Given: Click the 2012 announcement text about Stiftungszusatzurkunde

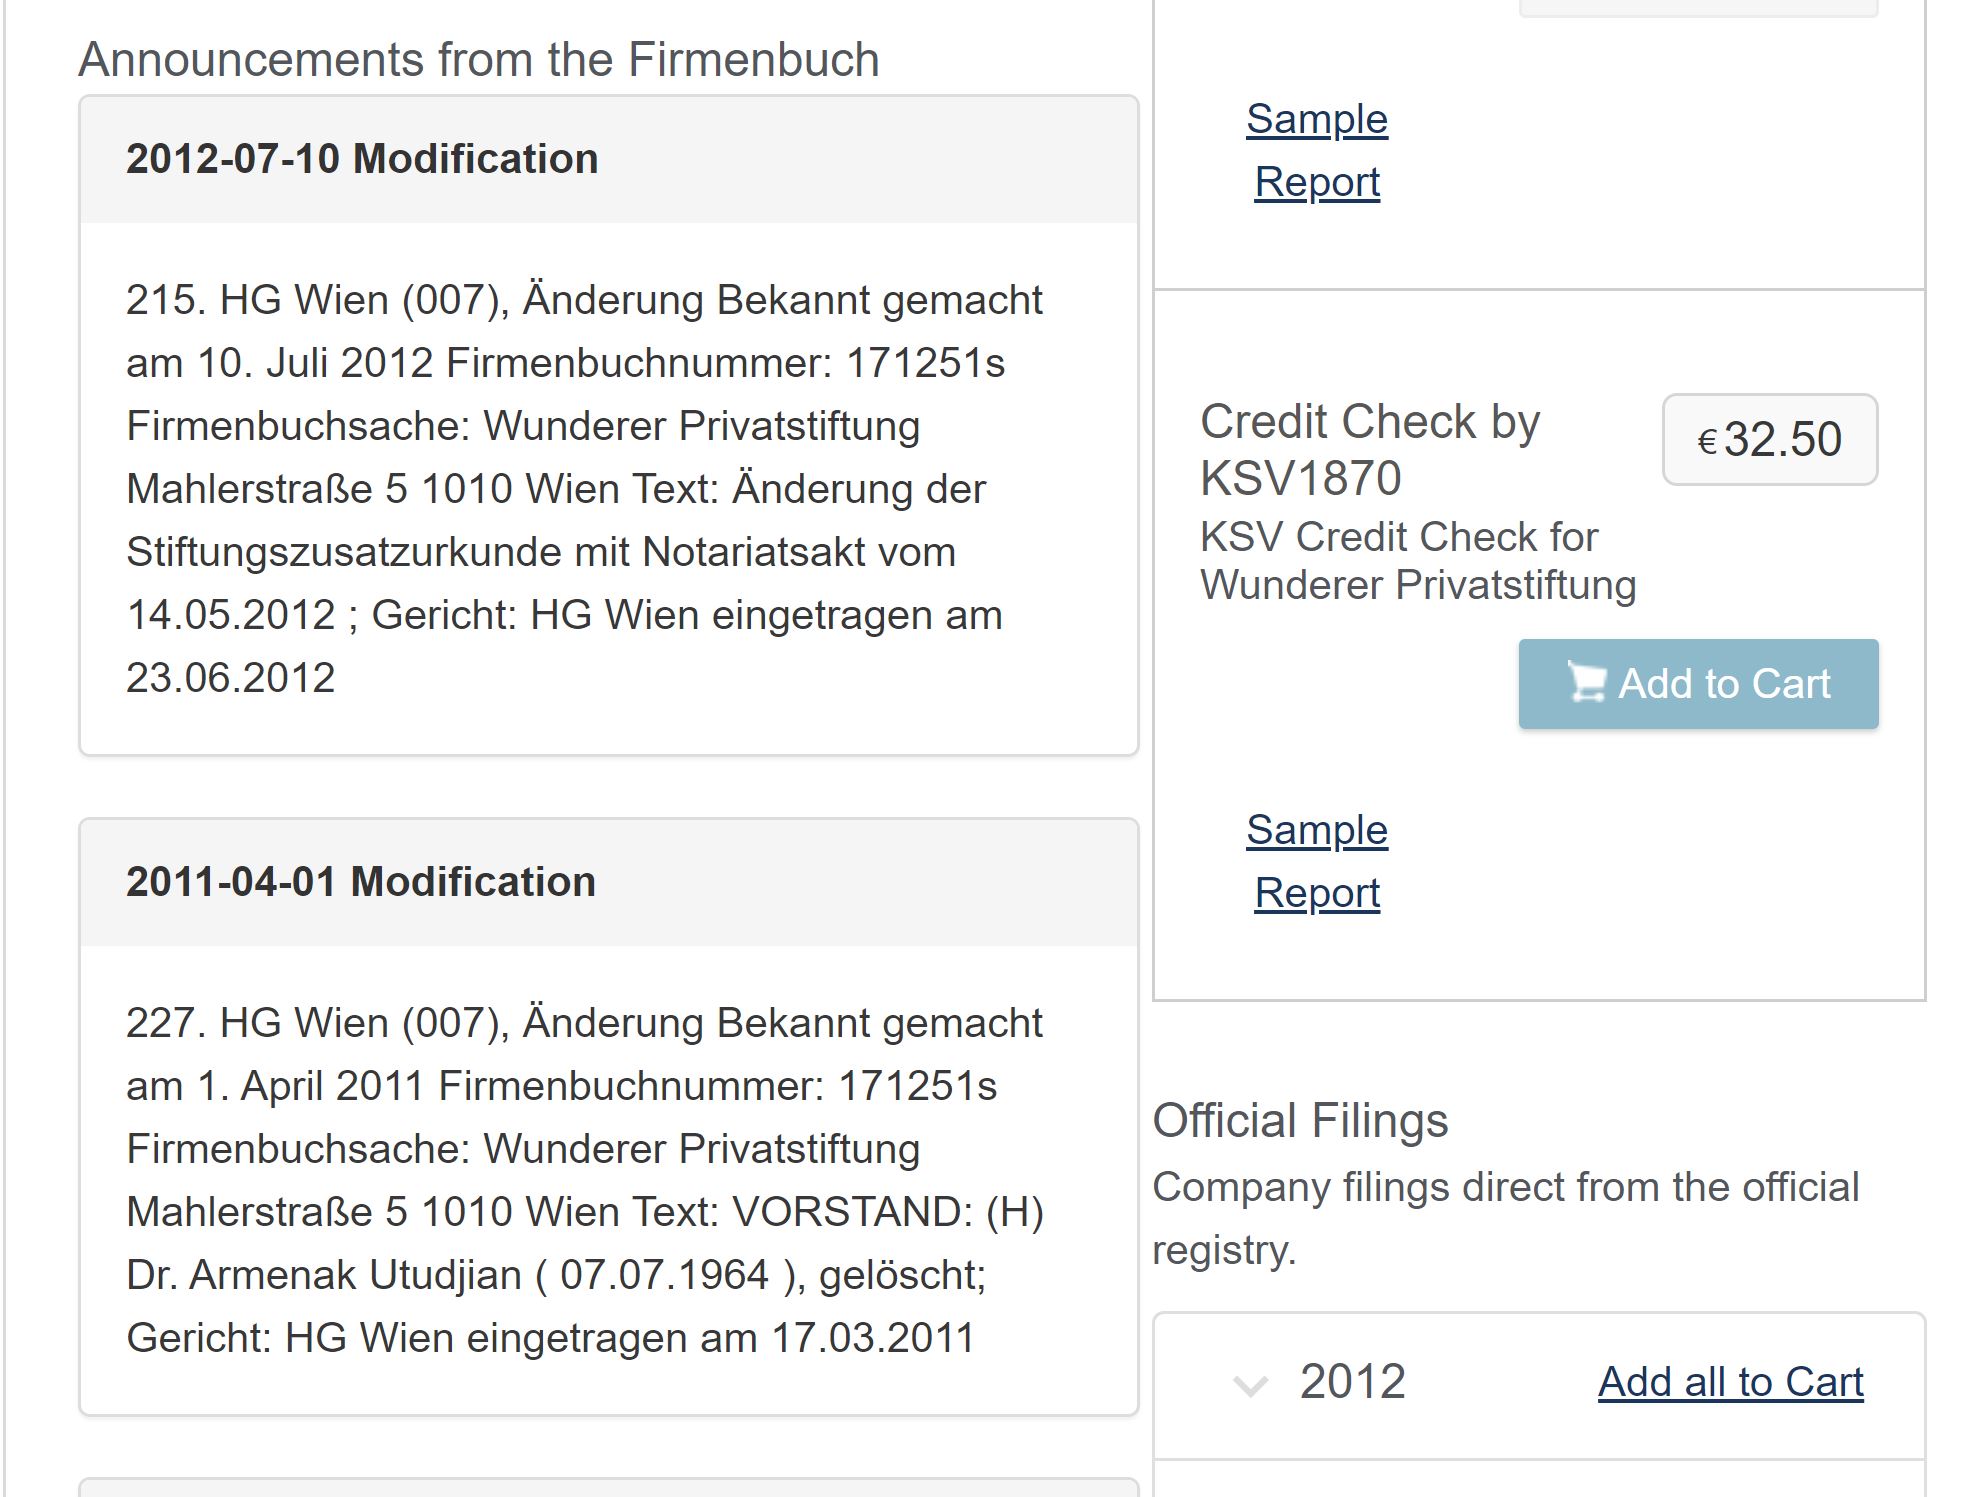Looking at the screenshot, I should (585, 489).
